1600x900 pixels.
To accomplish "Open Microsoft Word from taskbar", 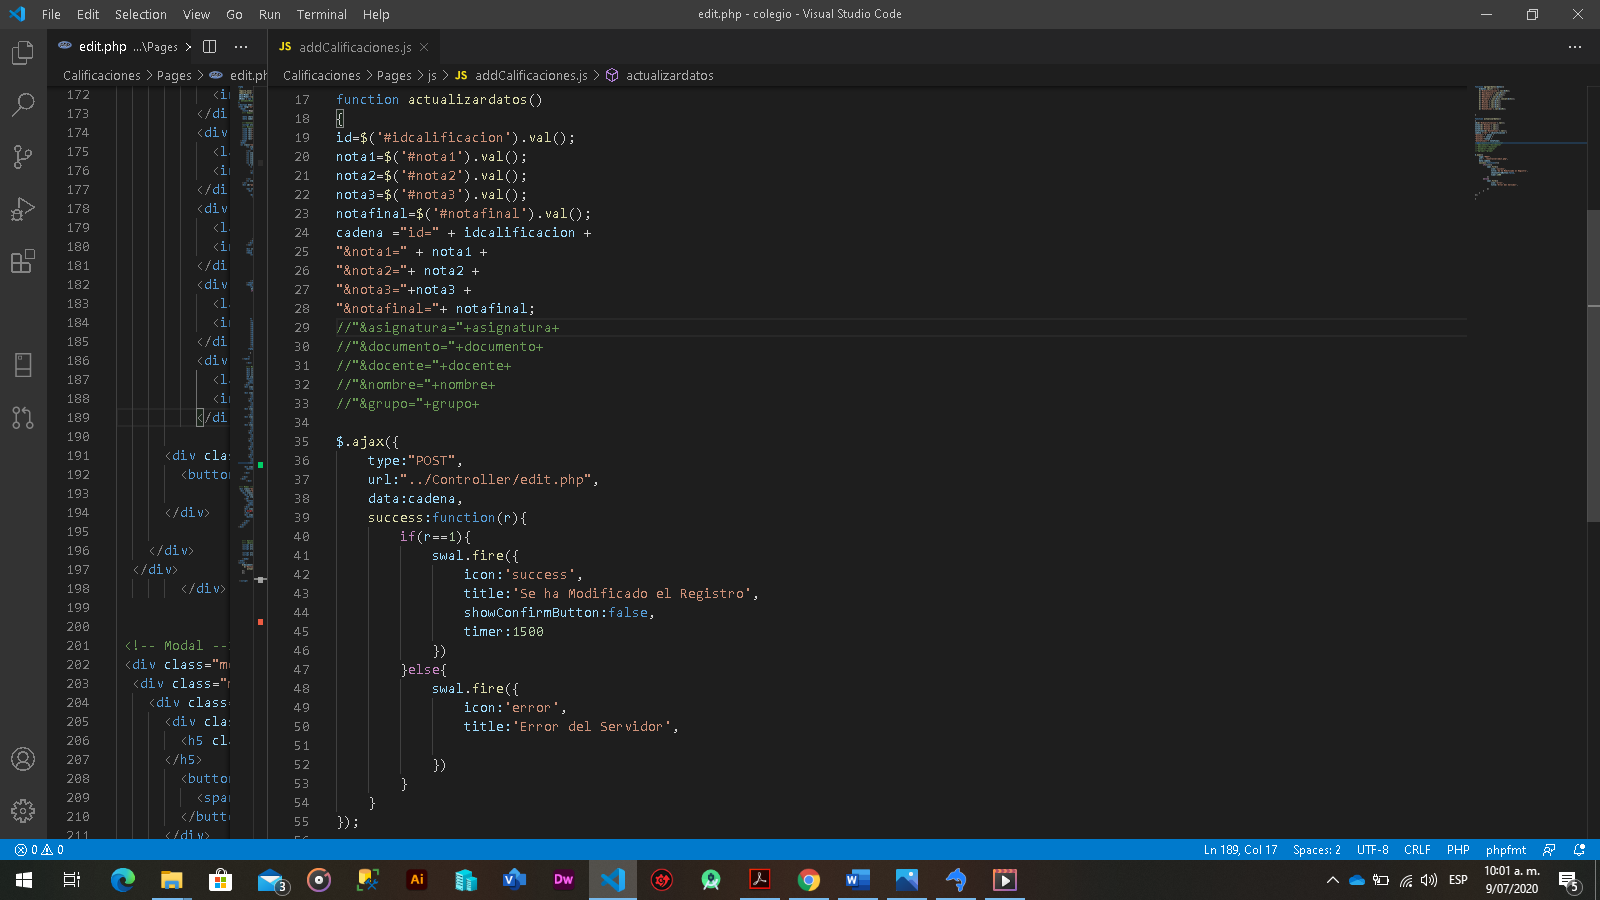I will pyautogui.click(x=858, y=880).
